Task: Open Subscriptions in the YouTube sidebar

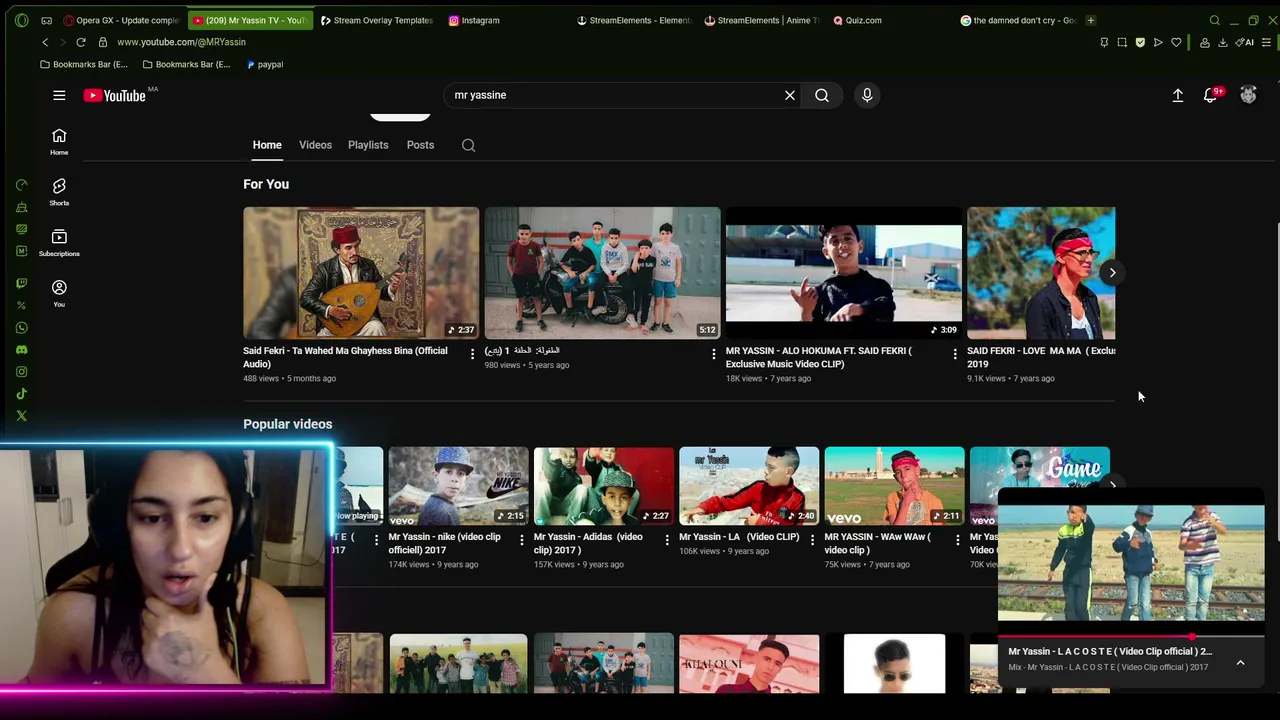Action: pos(59,242)
